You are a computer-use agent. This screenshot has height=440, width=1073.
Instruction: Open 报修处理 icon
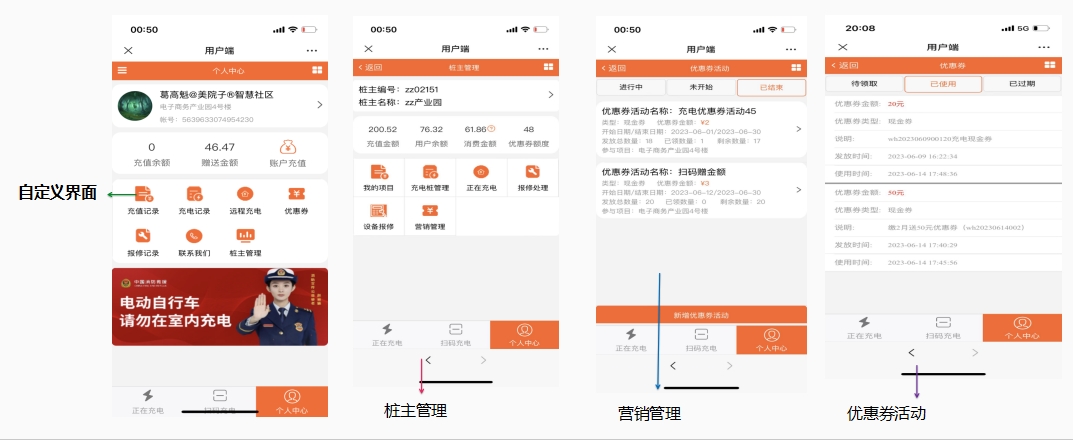532,172
